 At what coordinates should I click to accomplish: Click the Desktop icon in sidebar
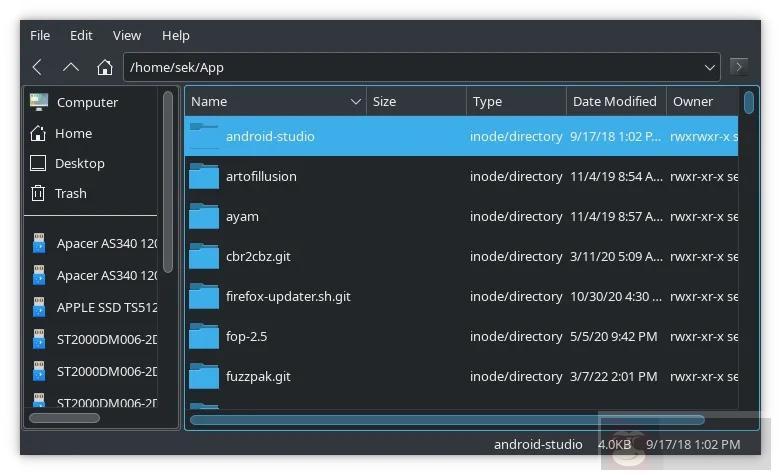pyautogui.click(x=38, y=163)
